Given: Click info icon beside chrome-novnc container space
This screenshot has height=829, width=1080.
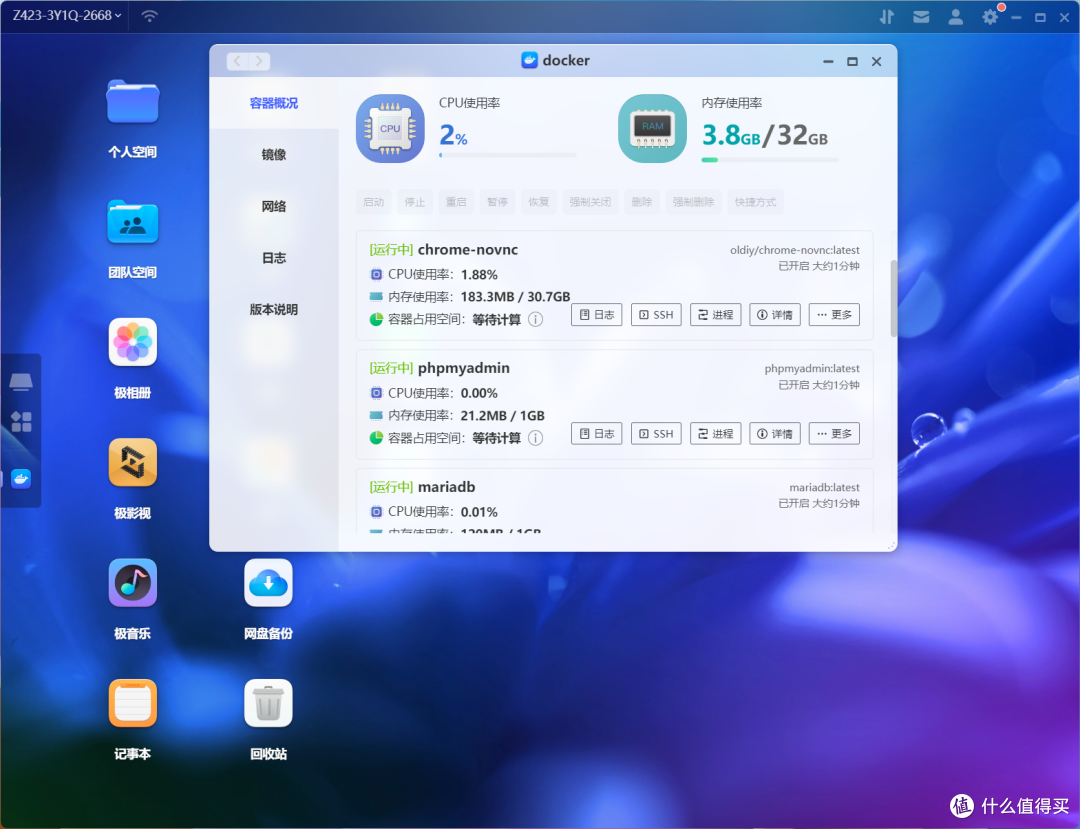Looking at the screenshot, I should point(535,320).
